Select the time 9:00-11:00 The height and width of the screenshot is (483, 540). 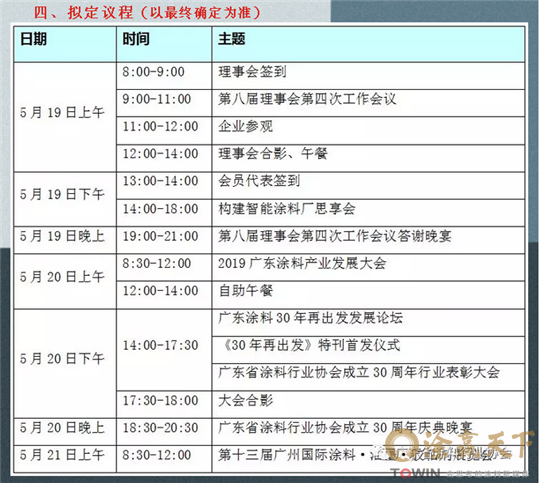[x=157, y=99]
